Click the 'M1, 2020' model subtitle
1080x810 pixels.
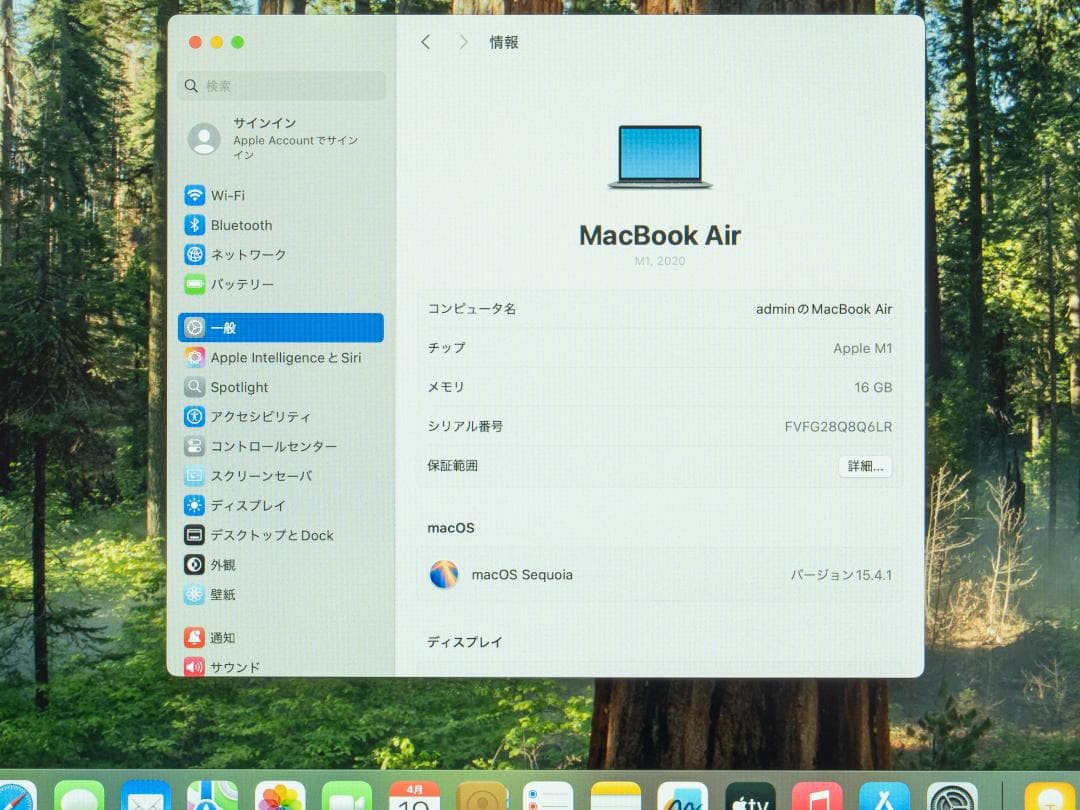[x=660, y=261]
